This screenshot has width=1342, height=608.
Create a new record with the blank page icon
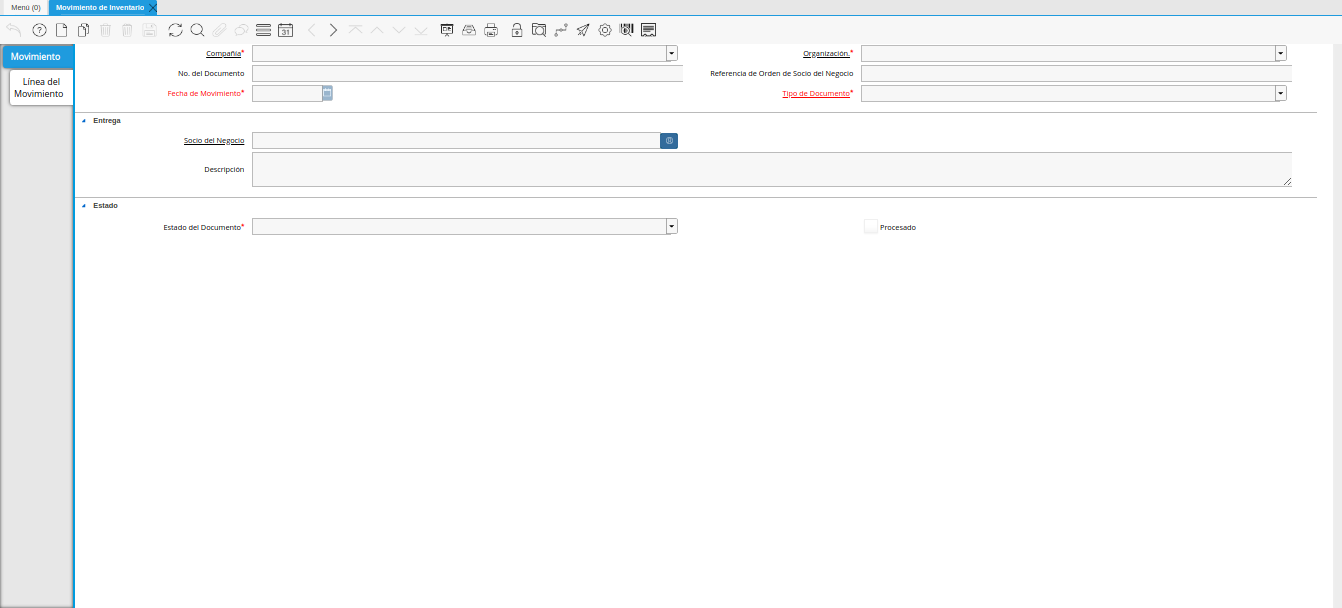tap(61, 30)
